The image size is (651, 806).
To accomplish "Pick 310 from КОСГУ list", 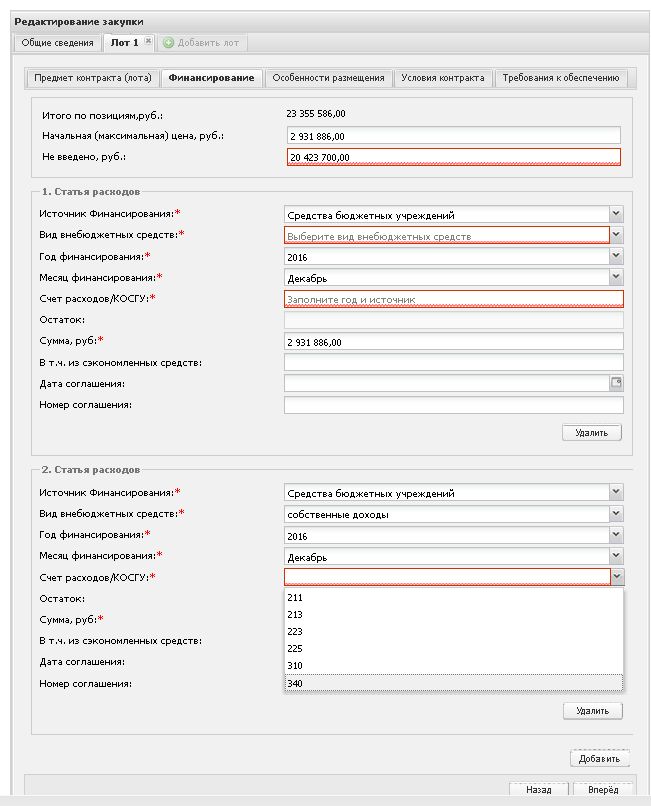I will [453, 665].
